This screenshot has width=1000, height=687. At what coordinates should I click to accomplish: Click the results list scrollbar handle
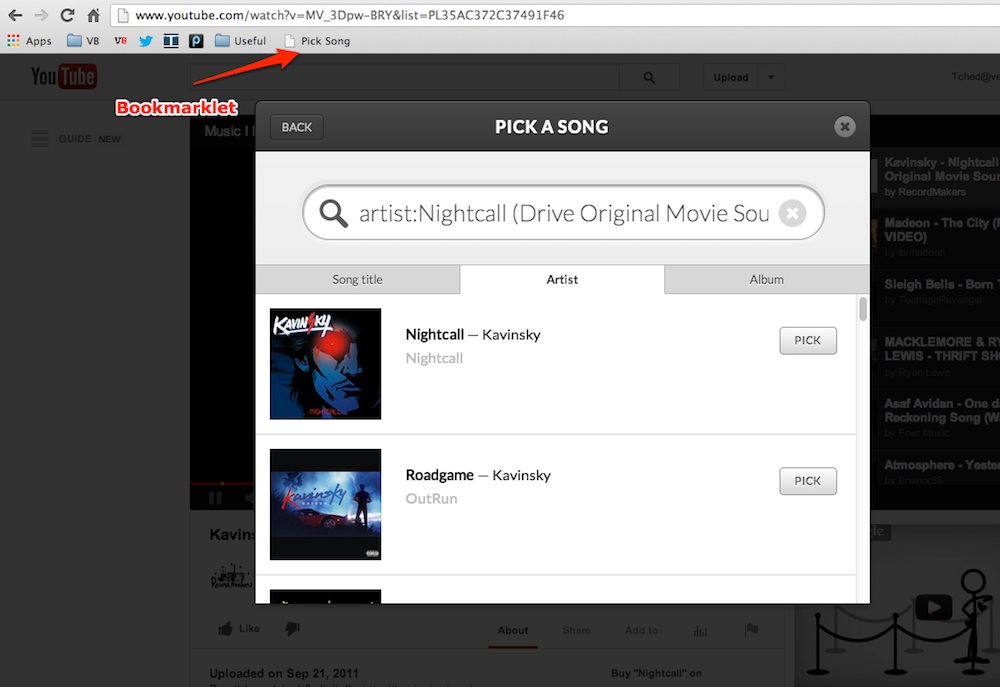[863, 309]
